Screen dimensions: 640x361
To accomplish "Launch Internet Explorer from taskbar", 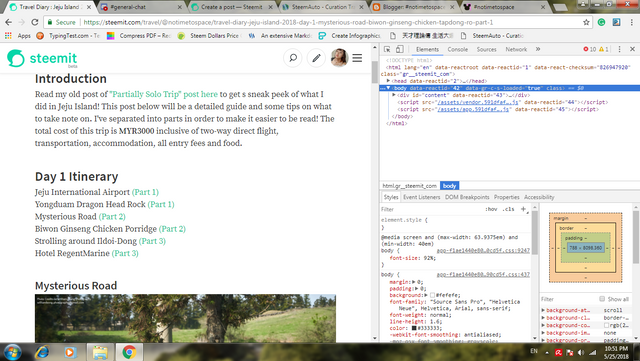I will pos(42,352).
